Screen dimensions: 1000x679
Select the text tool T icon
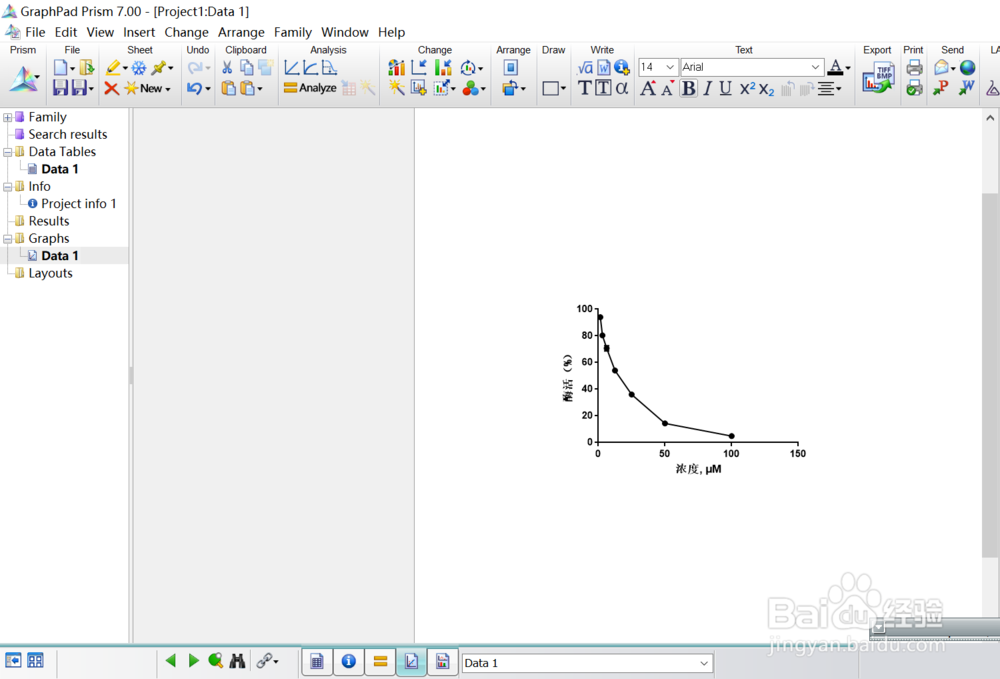(x=584, y=88)
